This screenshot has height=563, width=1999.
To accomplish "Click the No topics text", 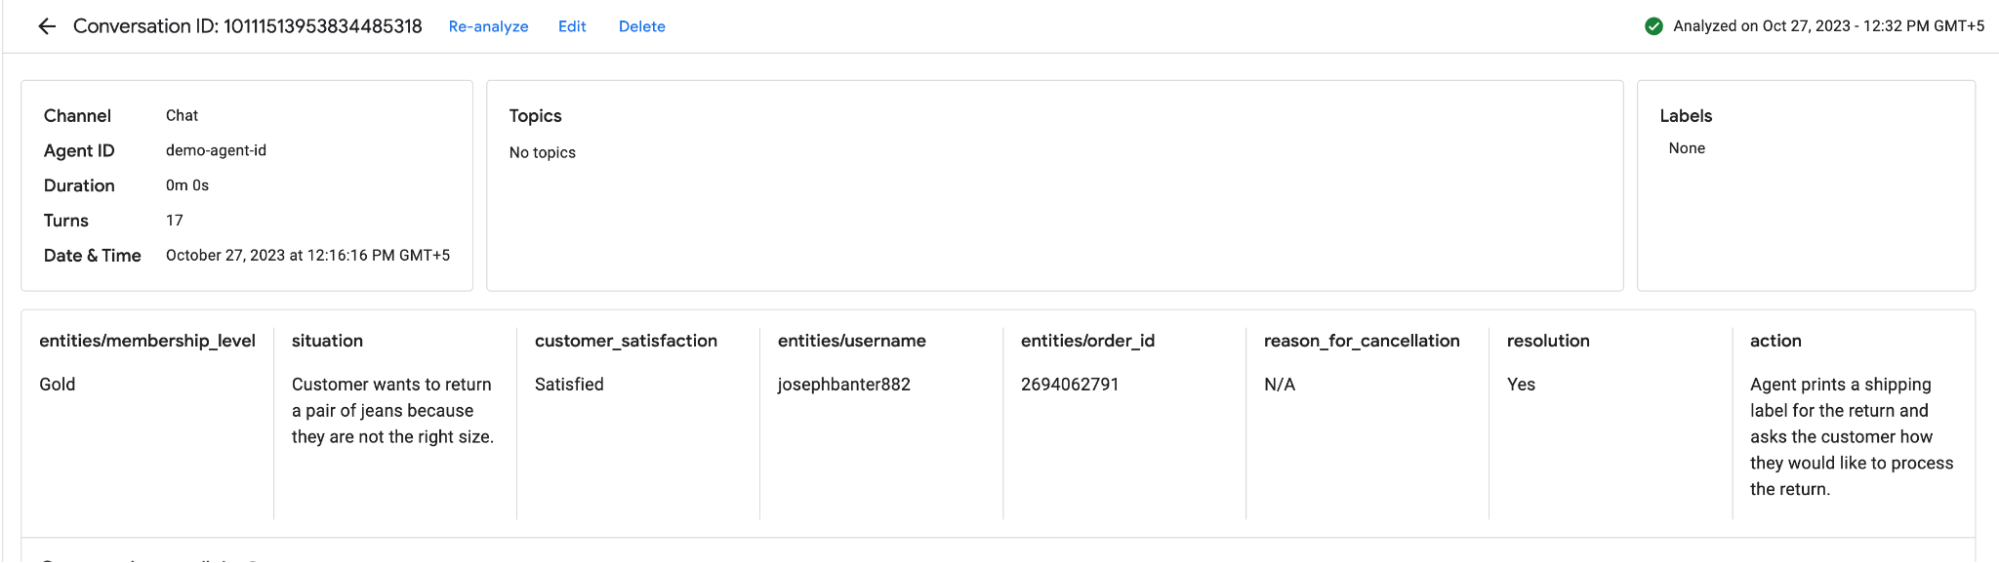I will [542, 152].
